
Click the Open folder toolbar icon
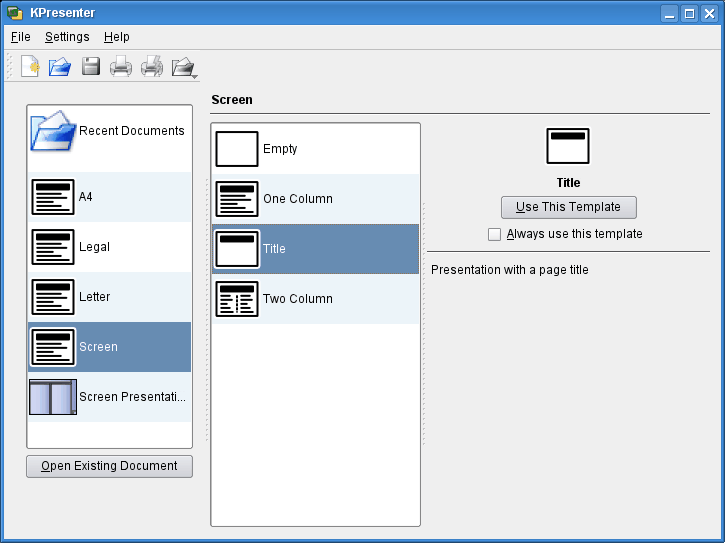point(60,67)
